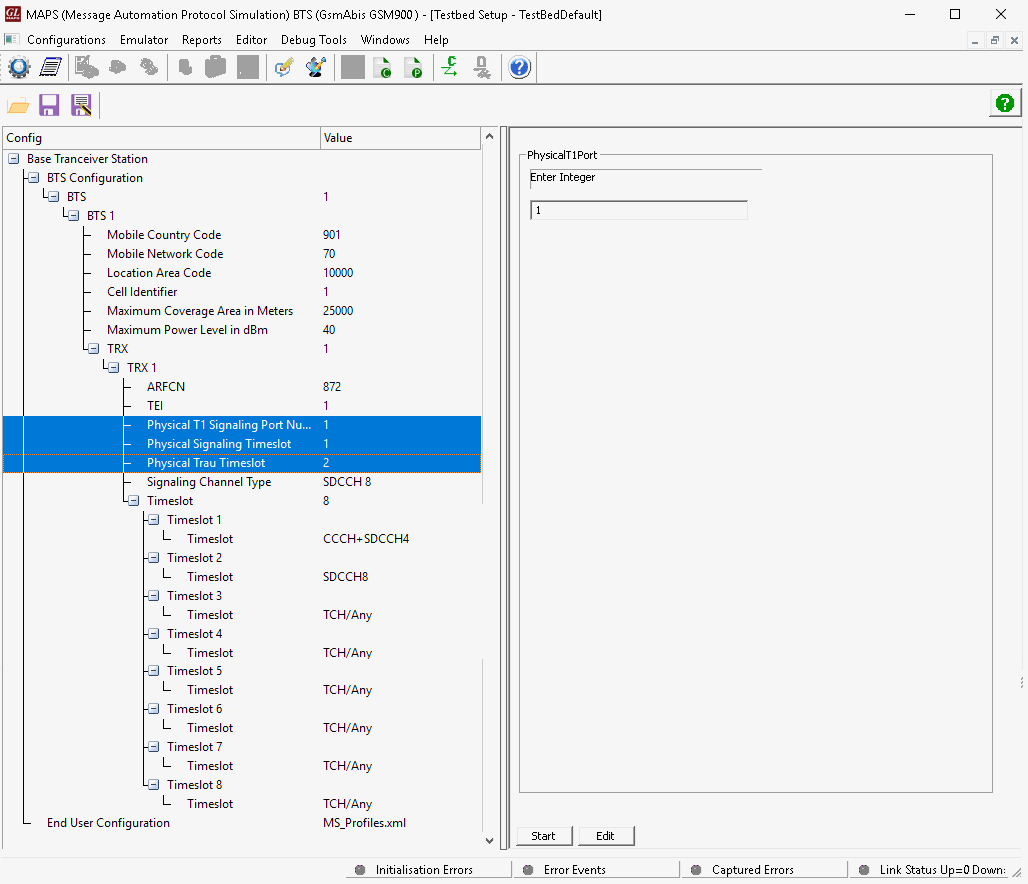
Task: Open the Debug Tools menu
Action: (x=316, y=40)
